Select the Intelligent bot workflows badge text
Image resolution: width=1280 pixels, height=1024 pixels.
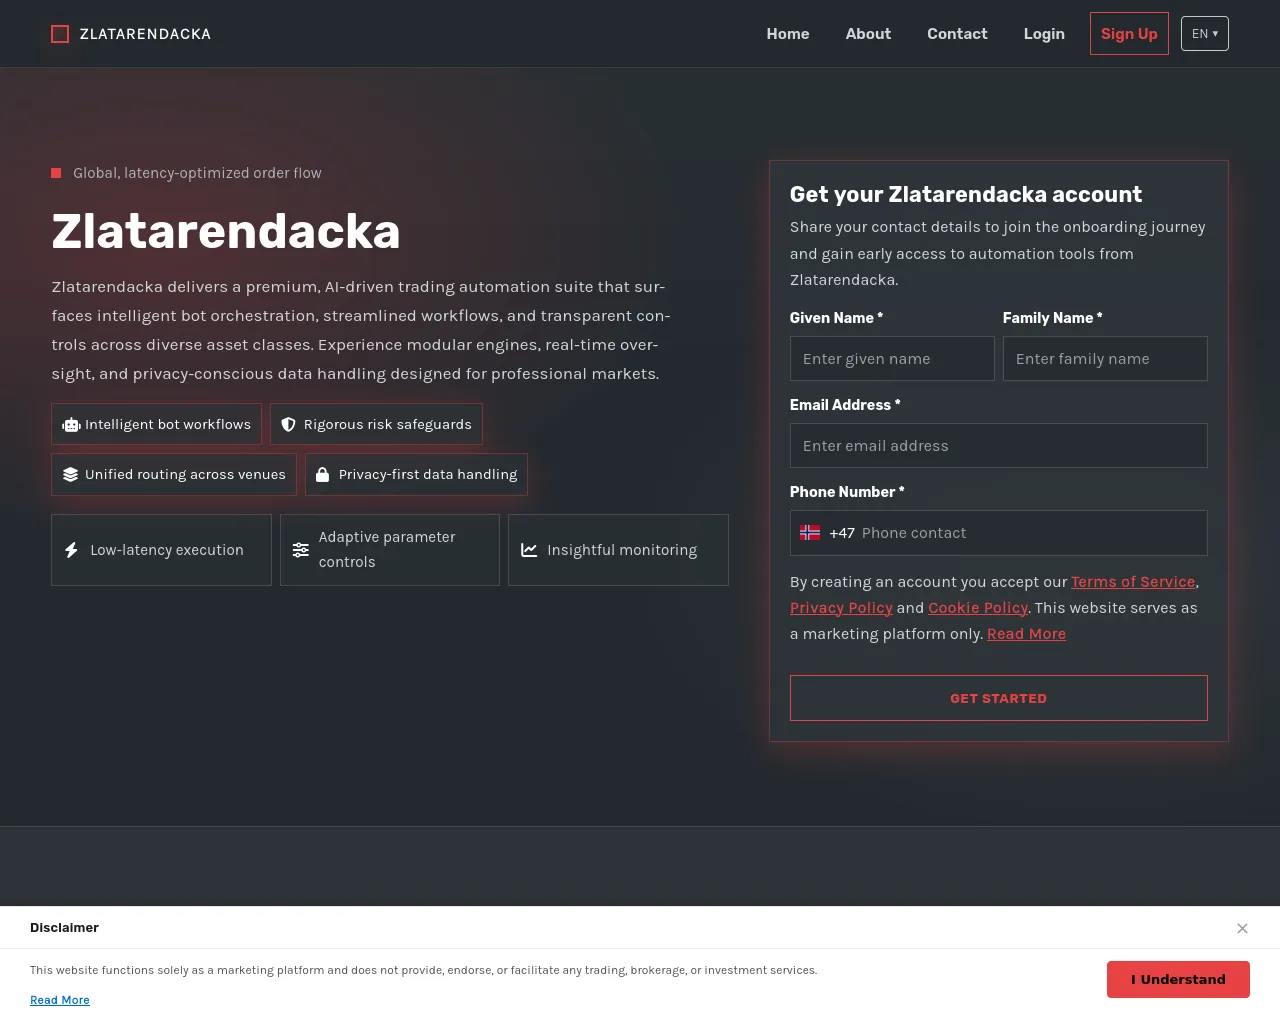tap(168, 425)
